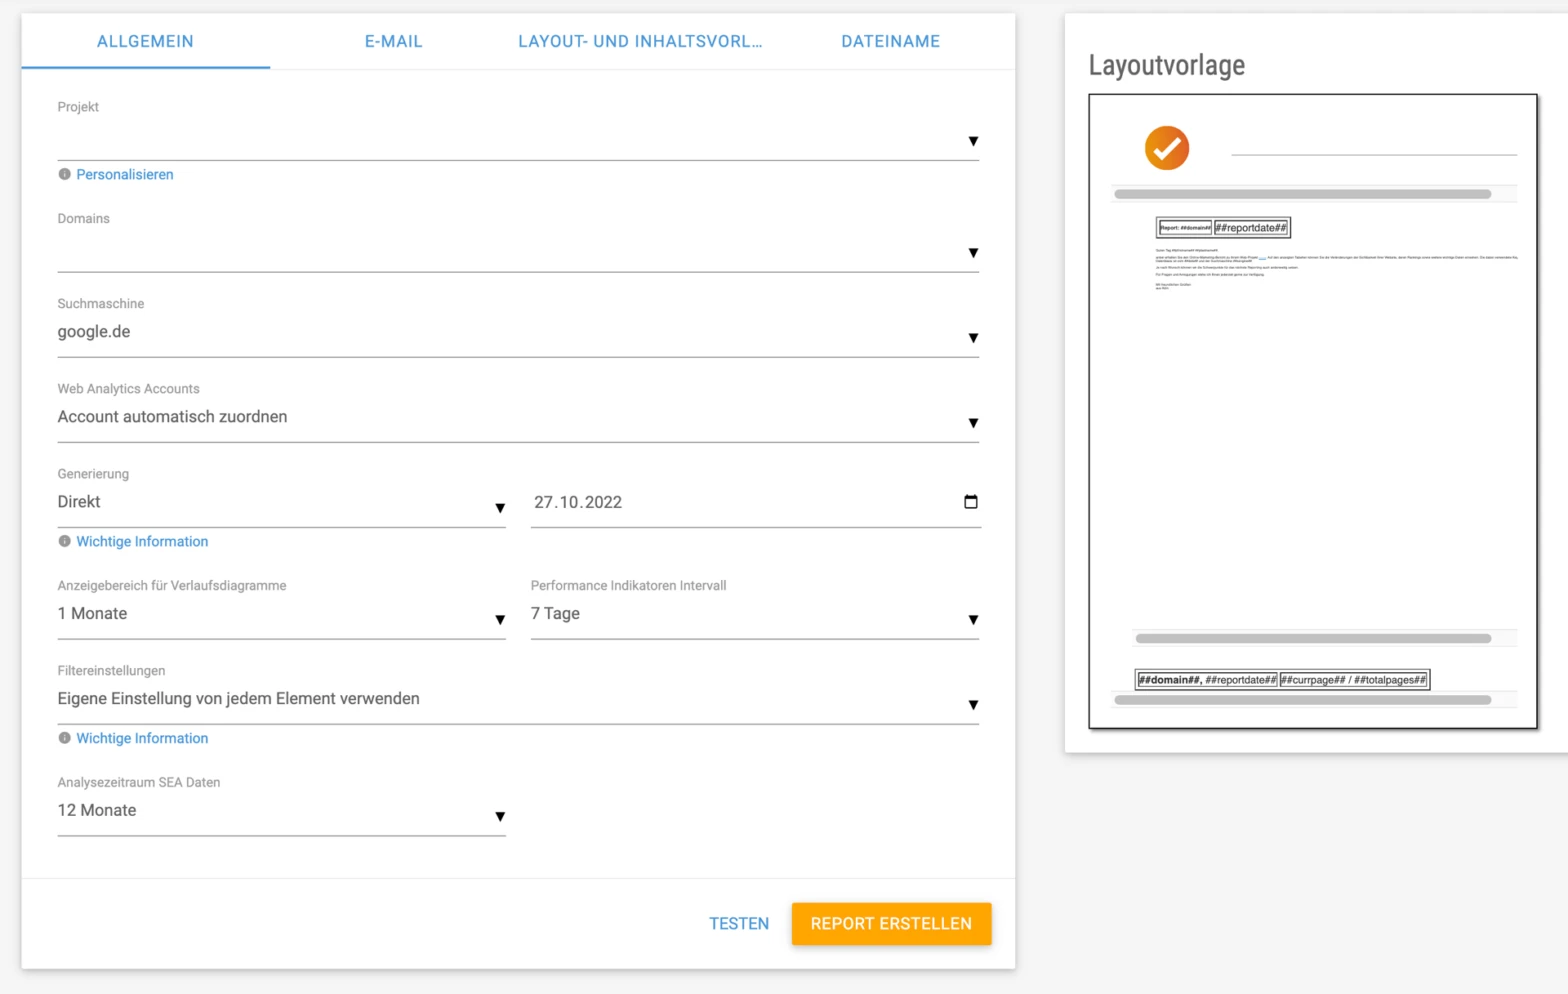Click info icon below Filtereinstellungen field

click(x=65, y=739)
